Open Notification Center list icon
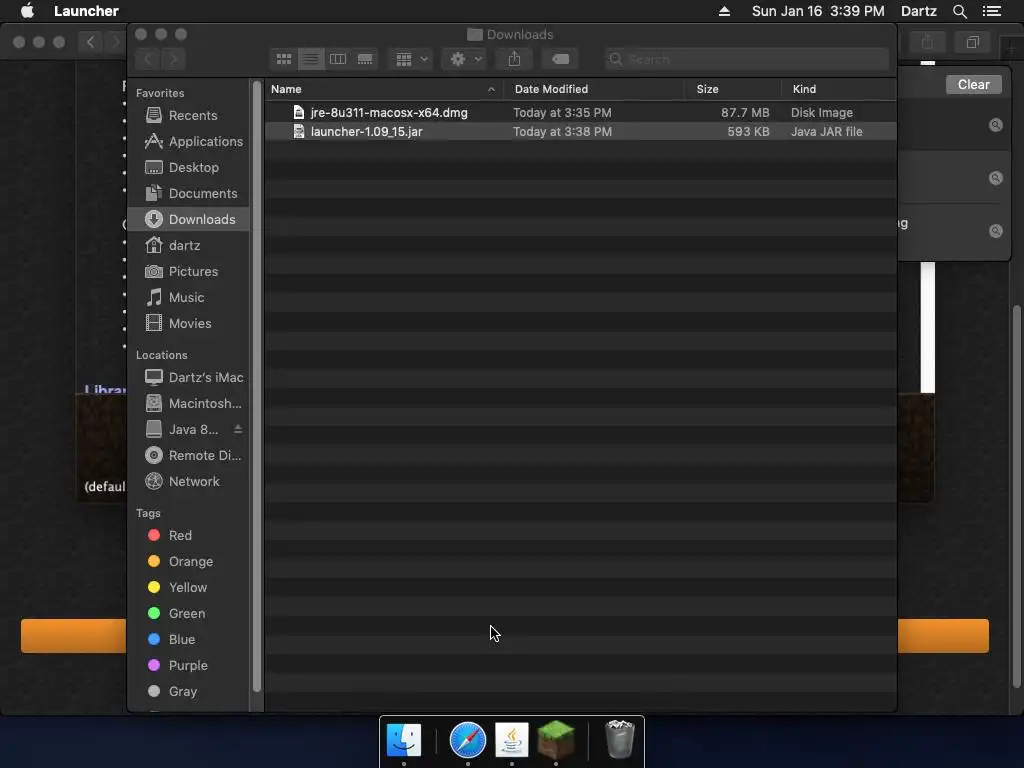Screen dimensions: 1024x768 [991, 11]
